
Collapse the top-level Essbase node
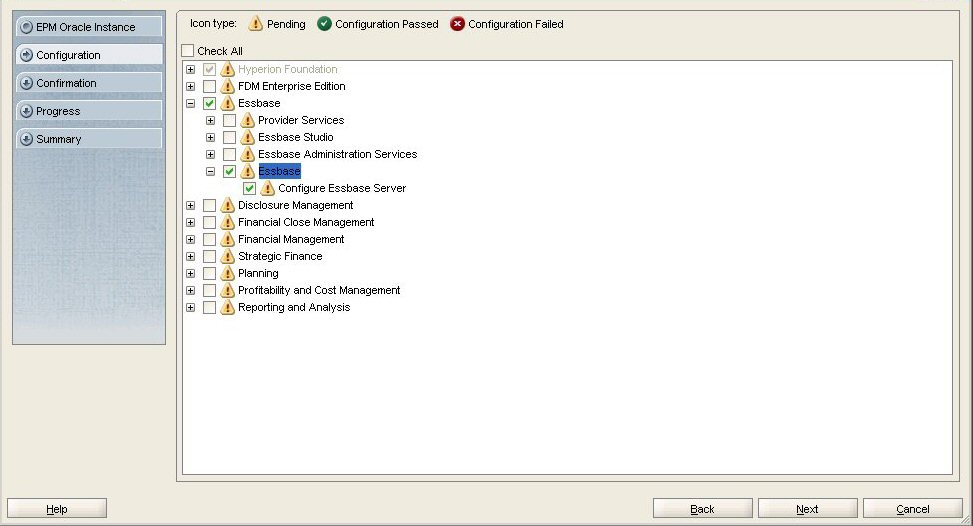point(191,104)
